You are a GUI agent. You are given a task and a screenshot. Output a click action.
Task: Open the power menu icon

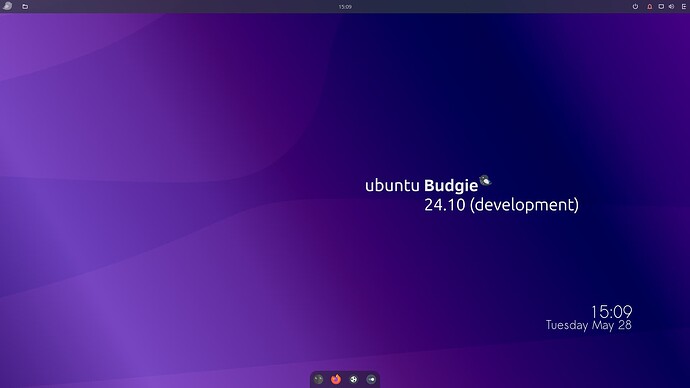pos(635,7)
